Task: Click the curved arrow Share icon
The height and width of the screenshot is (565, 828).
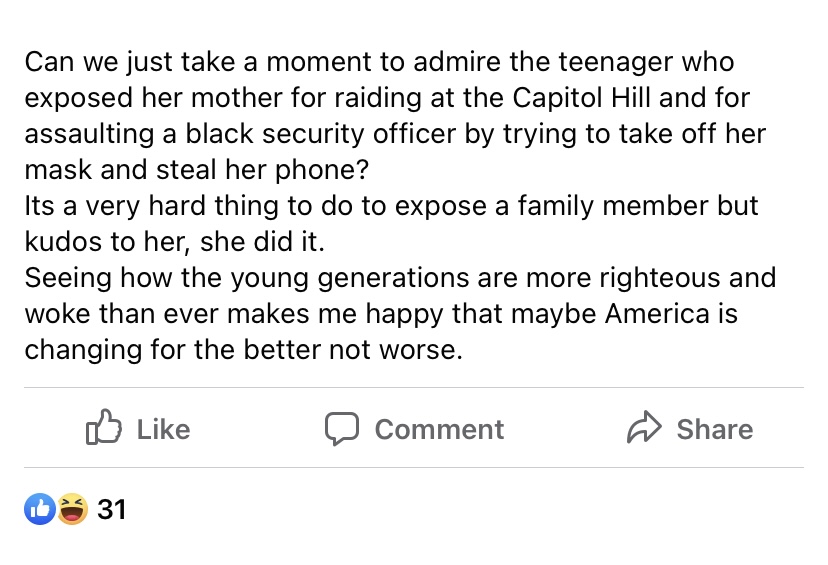Action: (644, 427)
